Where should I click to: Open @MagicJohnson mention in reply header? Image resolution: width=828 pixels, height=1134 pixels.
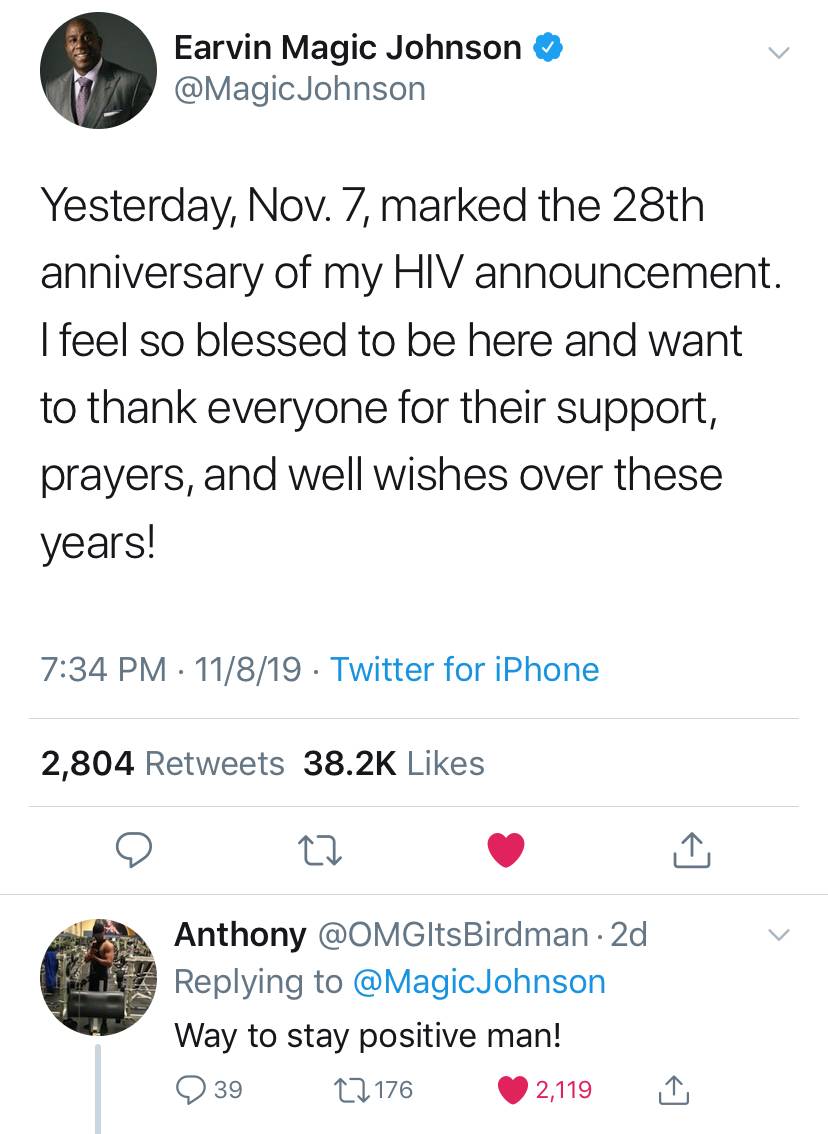pyautogui.click(x=479, y=981)
